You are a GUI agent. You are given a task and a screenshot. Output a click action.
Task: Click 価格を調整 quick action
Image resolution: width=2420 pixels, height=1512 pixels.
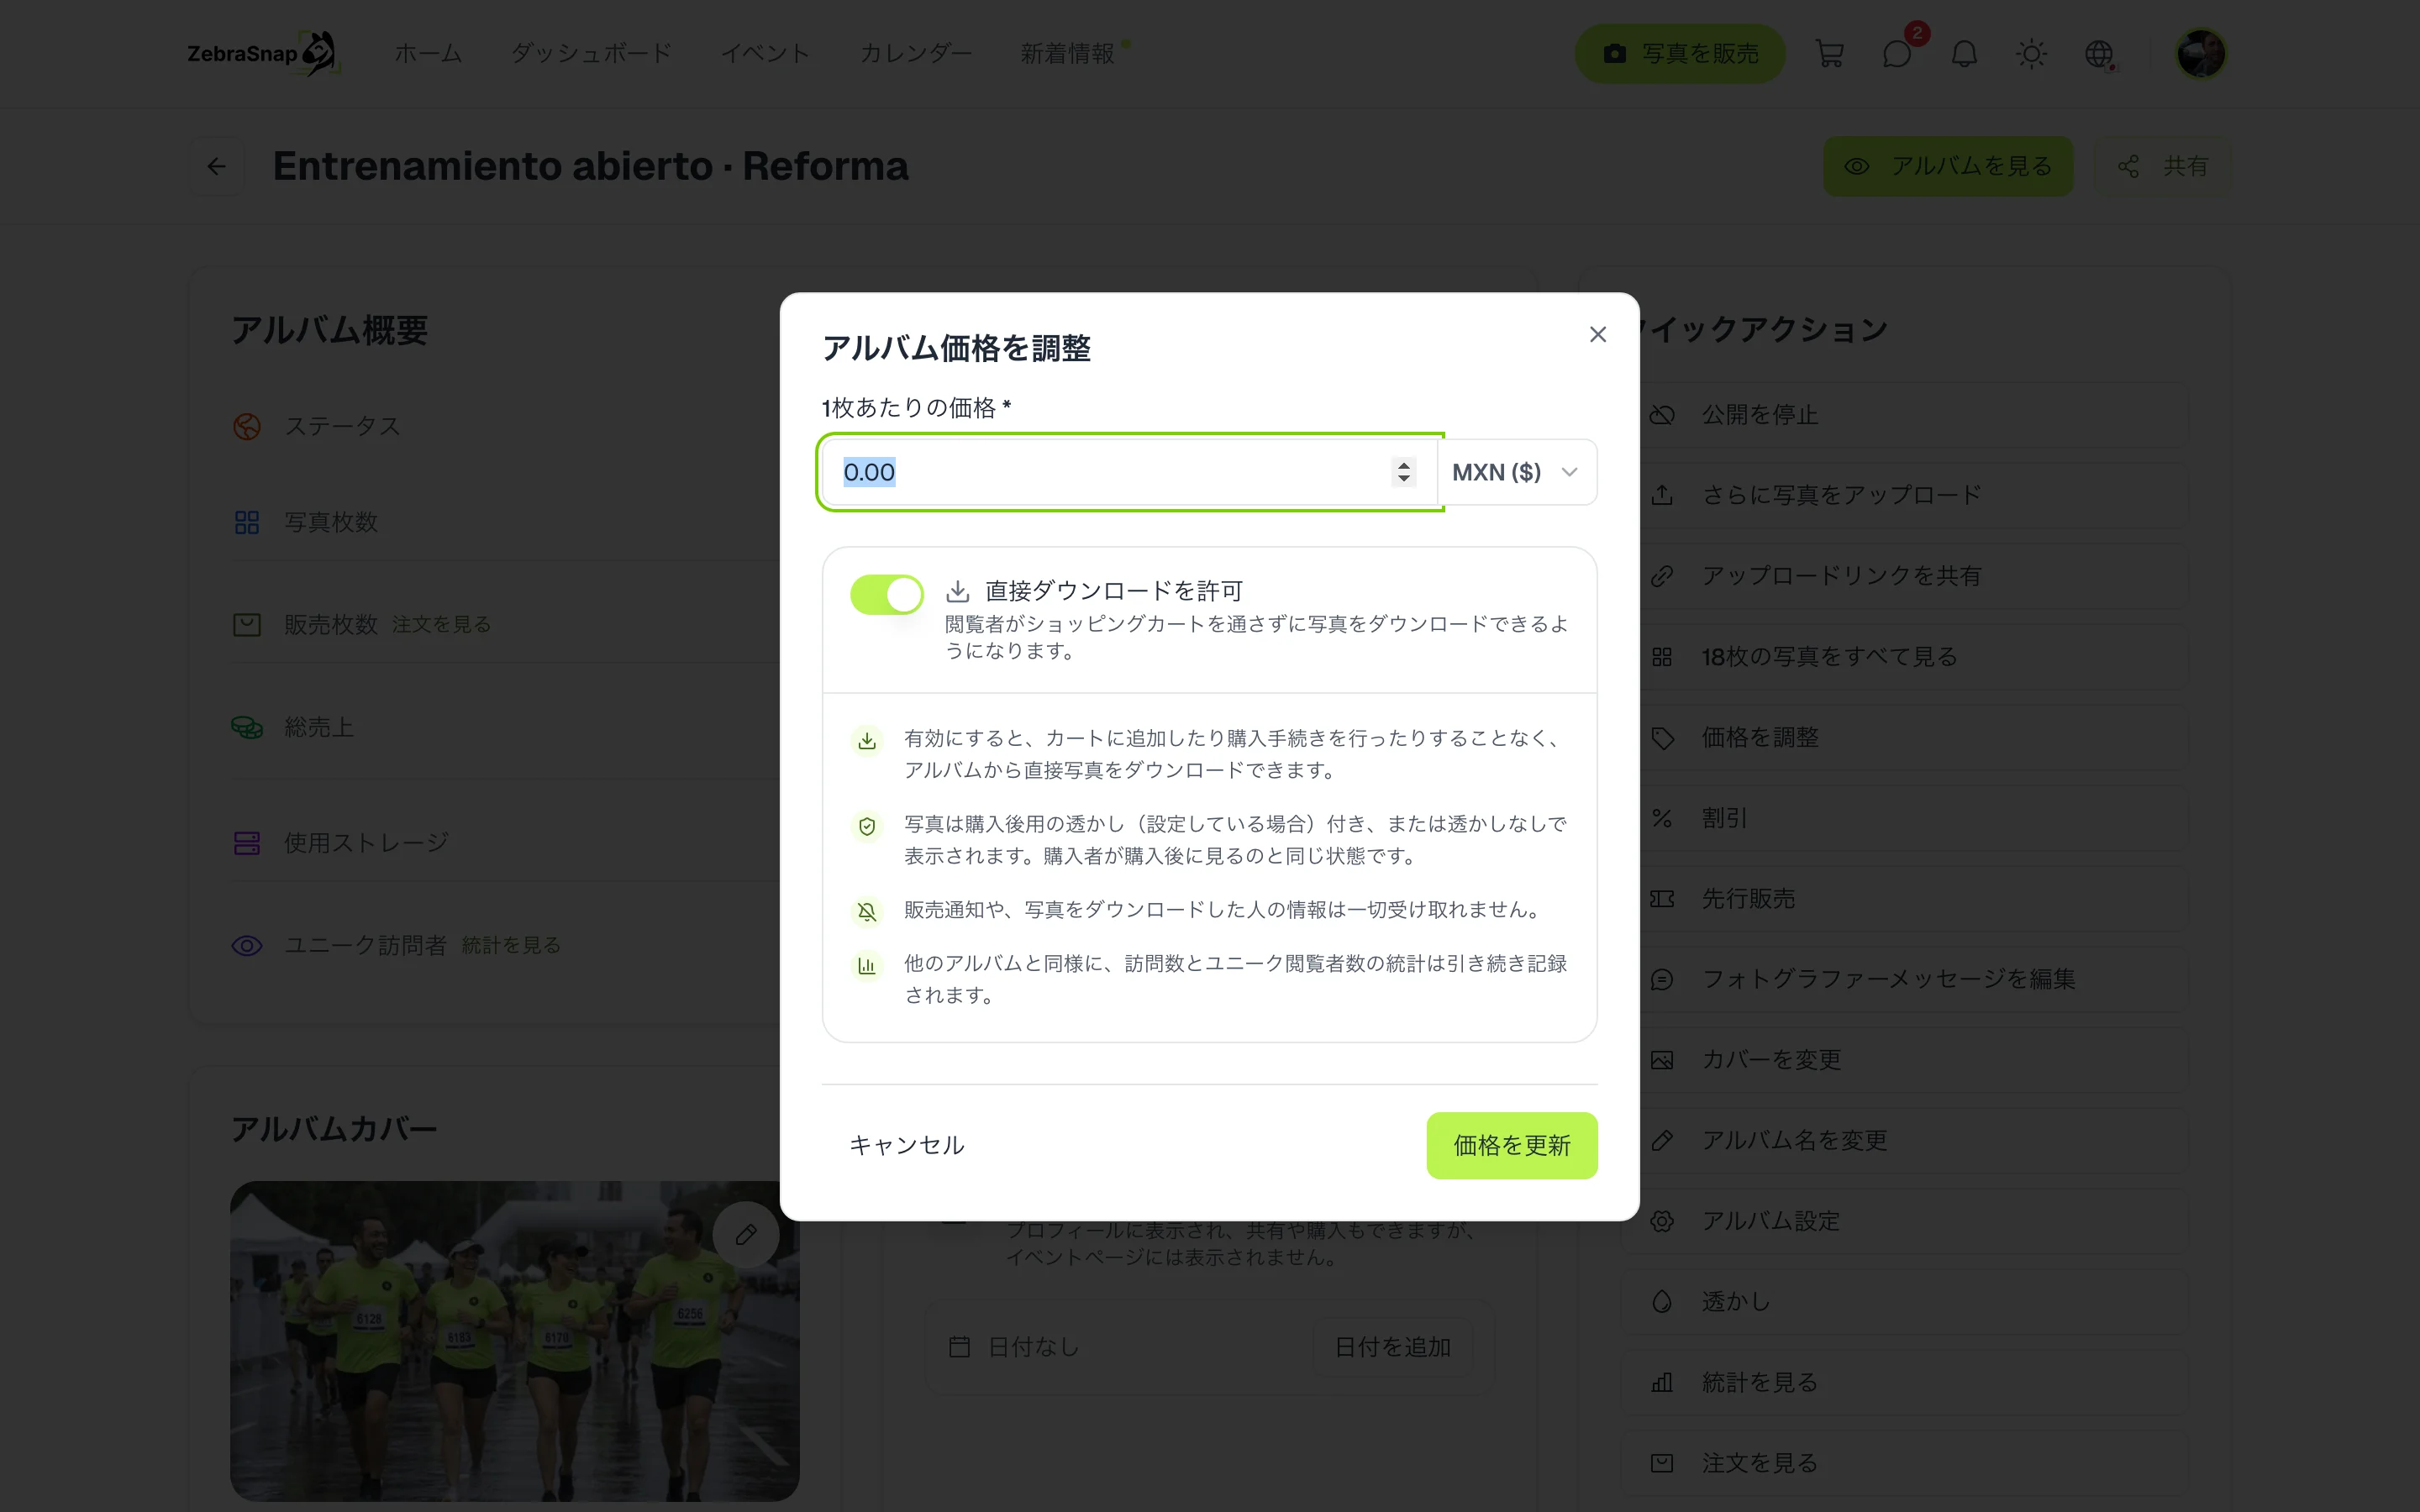click(1905, 737)
